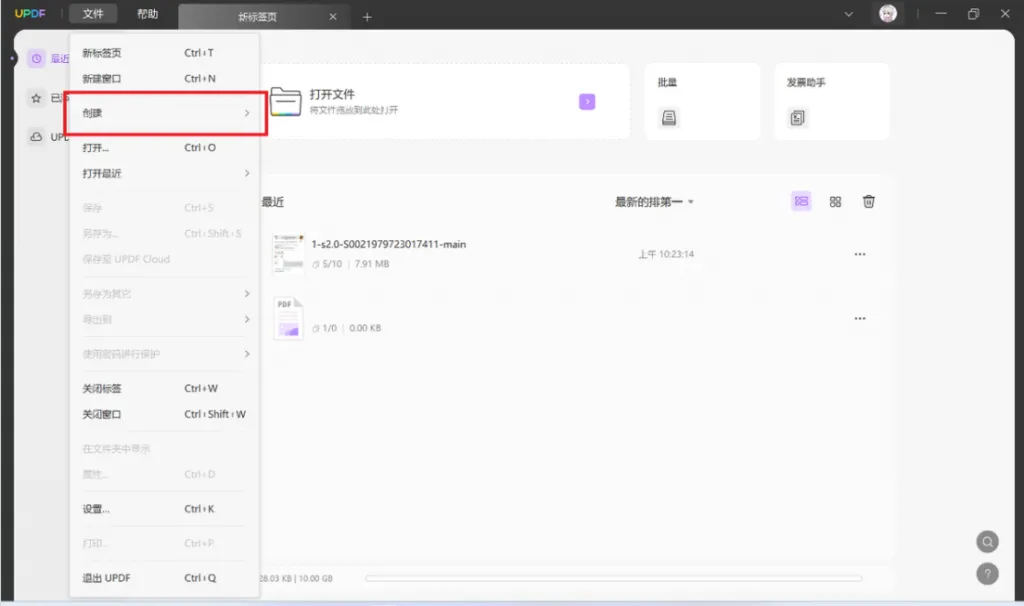Click the 打开文件 label

[332, 94]
